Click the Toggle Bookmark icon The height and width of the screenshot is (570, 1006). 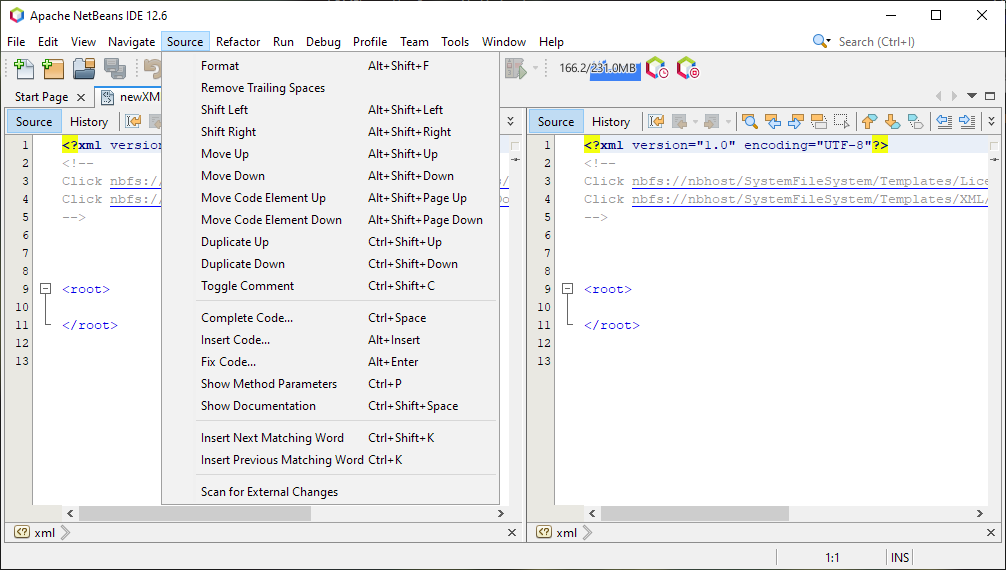[916, 121]
